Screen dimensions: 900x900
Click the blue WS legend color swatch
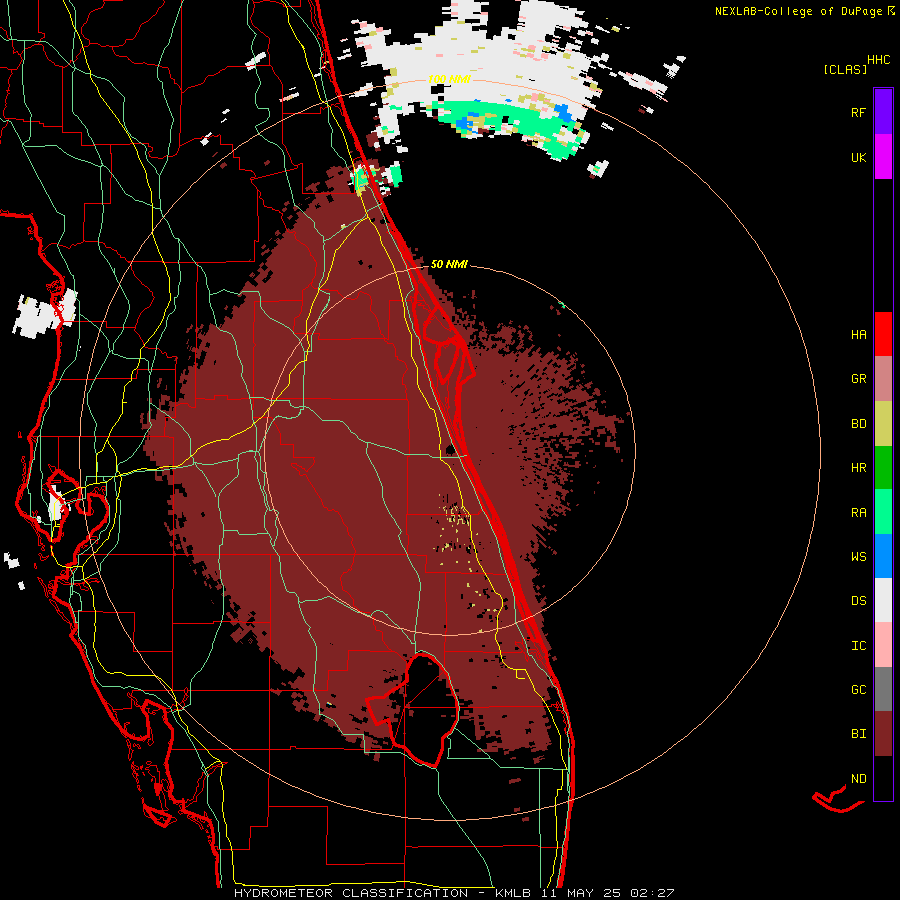tap(883, 556)
